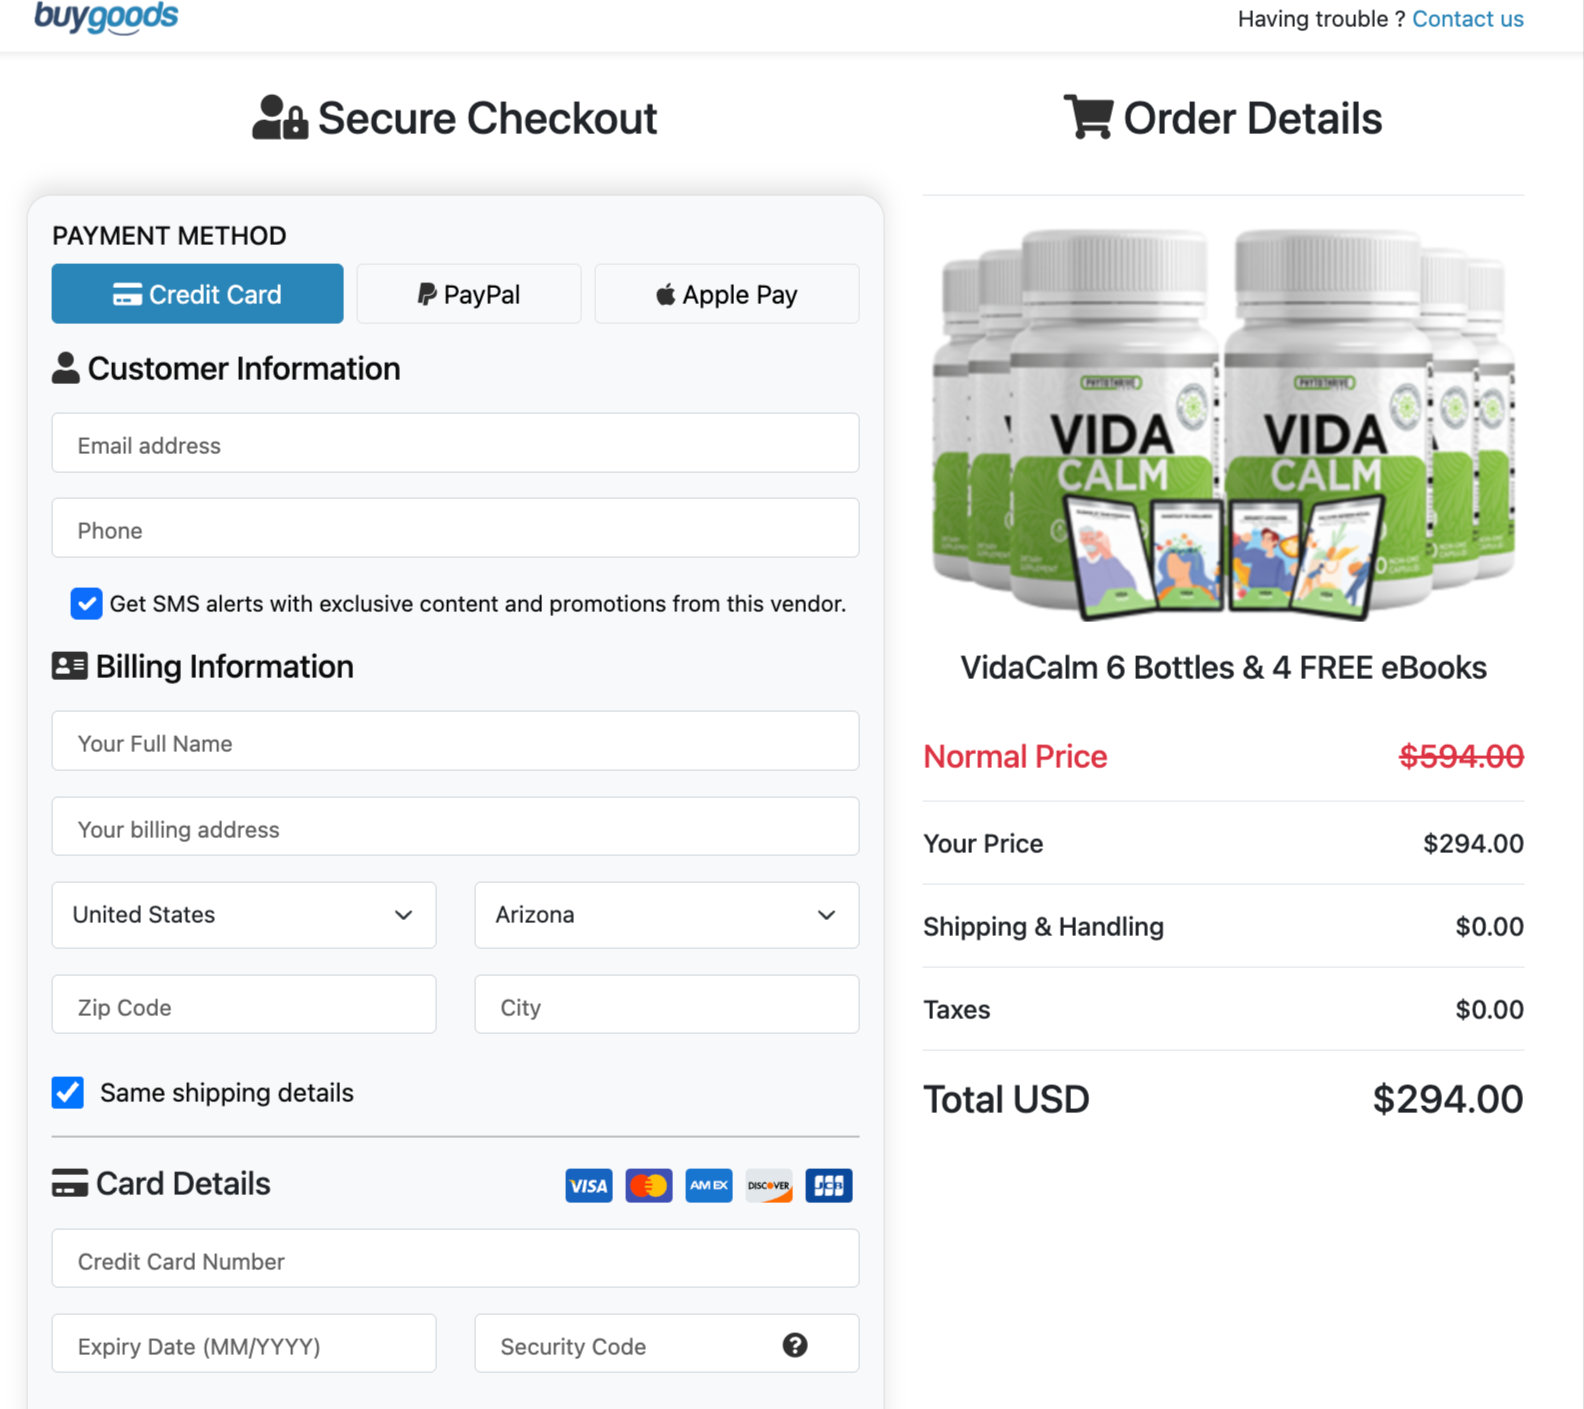This screenshot has height=1409, width=1584.
Task: Toggle Same shipping details checkbox
Action: (x=68, y=1092)
